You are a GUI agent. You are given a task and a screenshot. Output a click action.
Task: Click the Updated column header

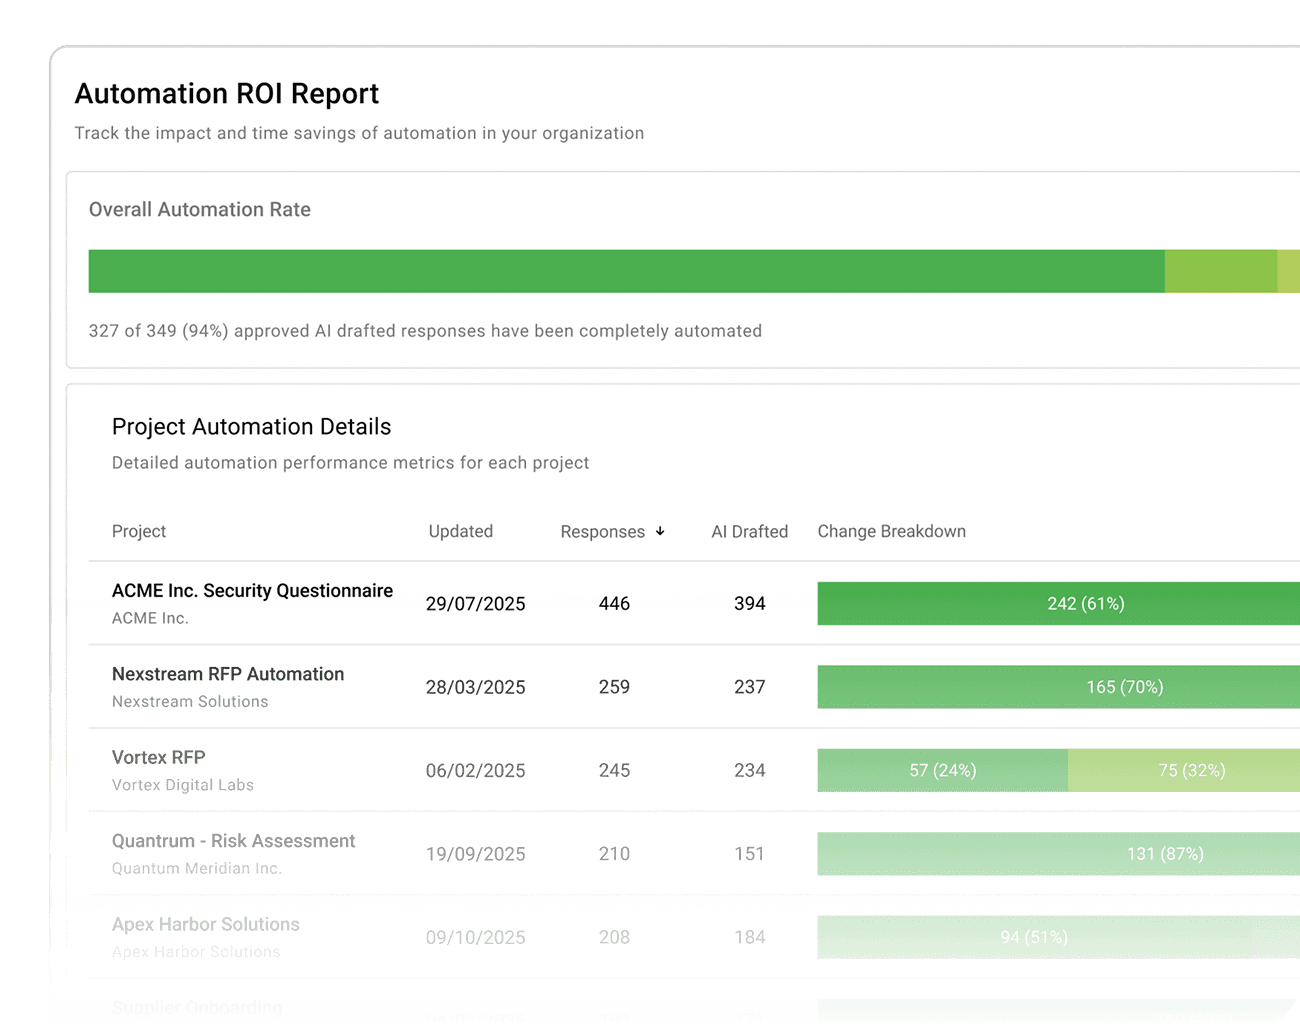[x=461, y=531]
